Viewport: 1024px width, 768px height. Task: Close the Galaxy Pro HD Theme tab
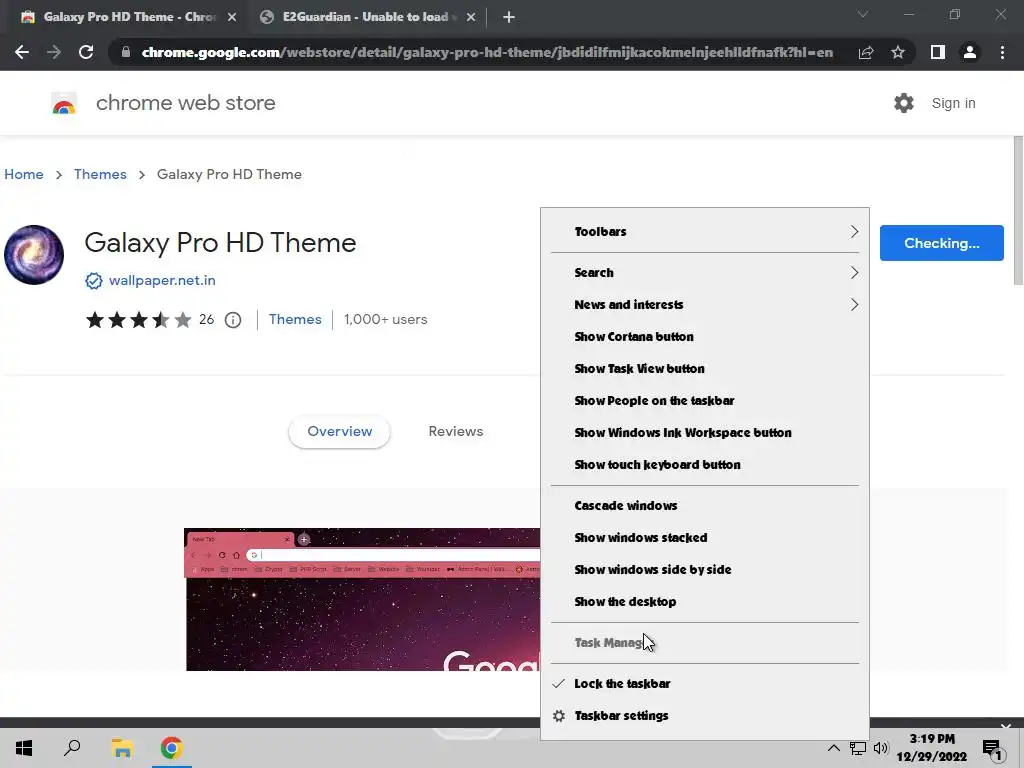click(x=232, y=17)
